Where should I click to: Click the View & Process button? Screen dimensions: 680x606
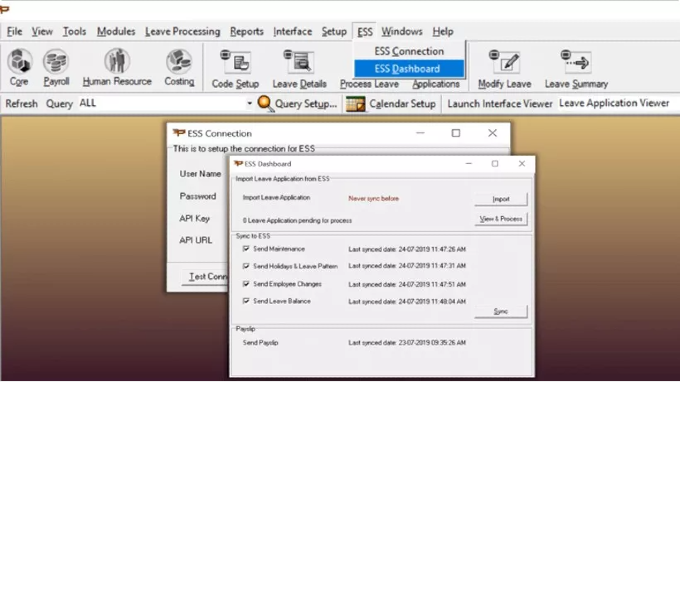[501, 219]
